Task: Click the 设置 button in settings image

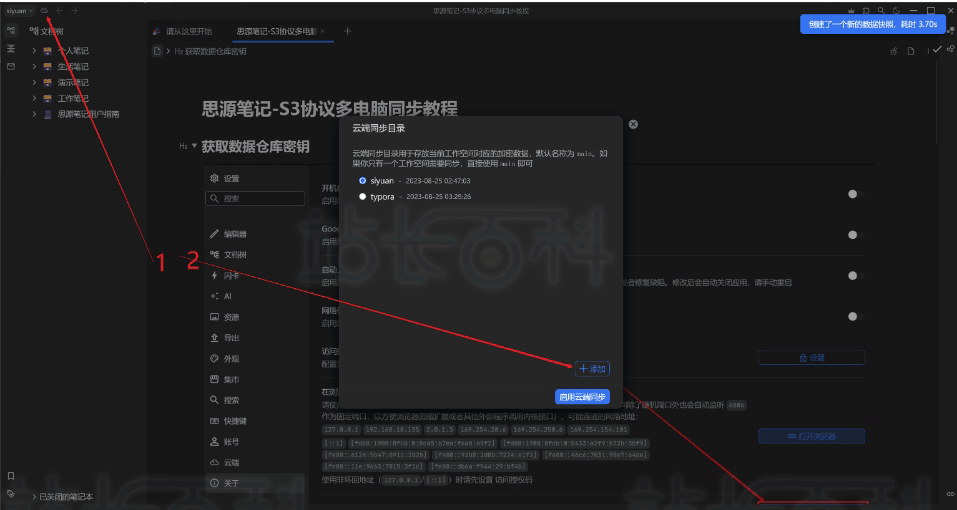Action: tap(811, 358)
